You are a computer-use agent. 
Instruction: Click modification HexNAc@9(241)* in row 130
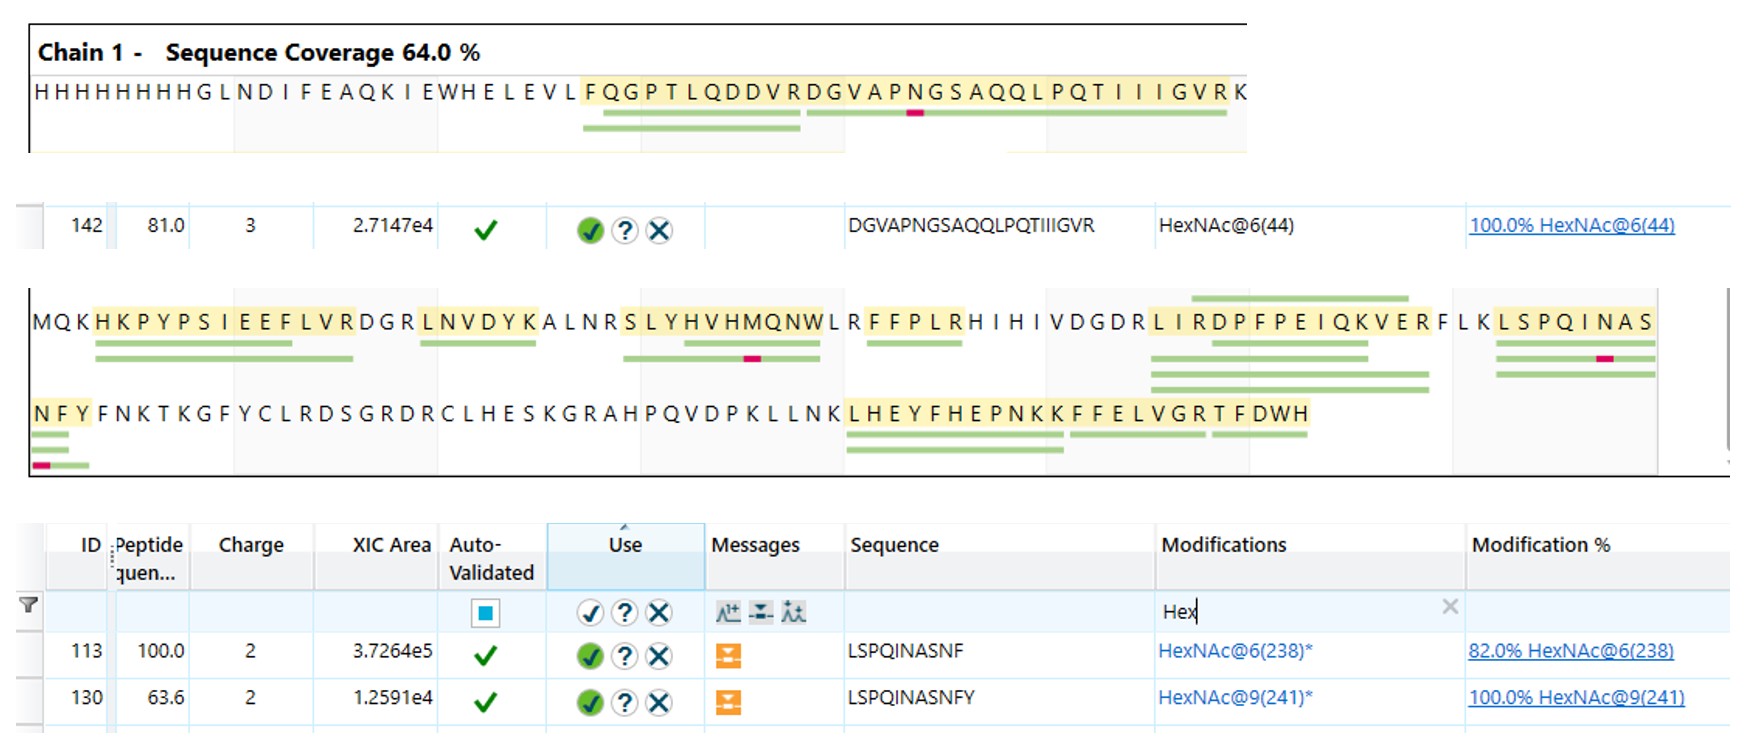[x=1235, y=697]
